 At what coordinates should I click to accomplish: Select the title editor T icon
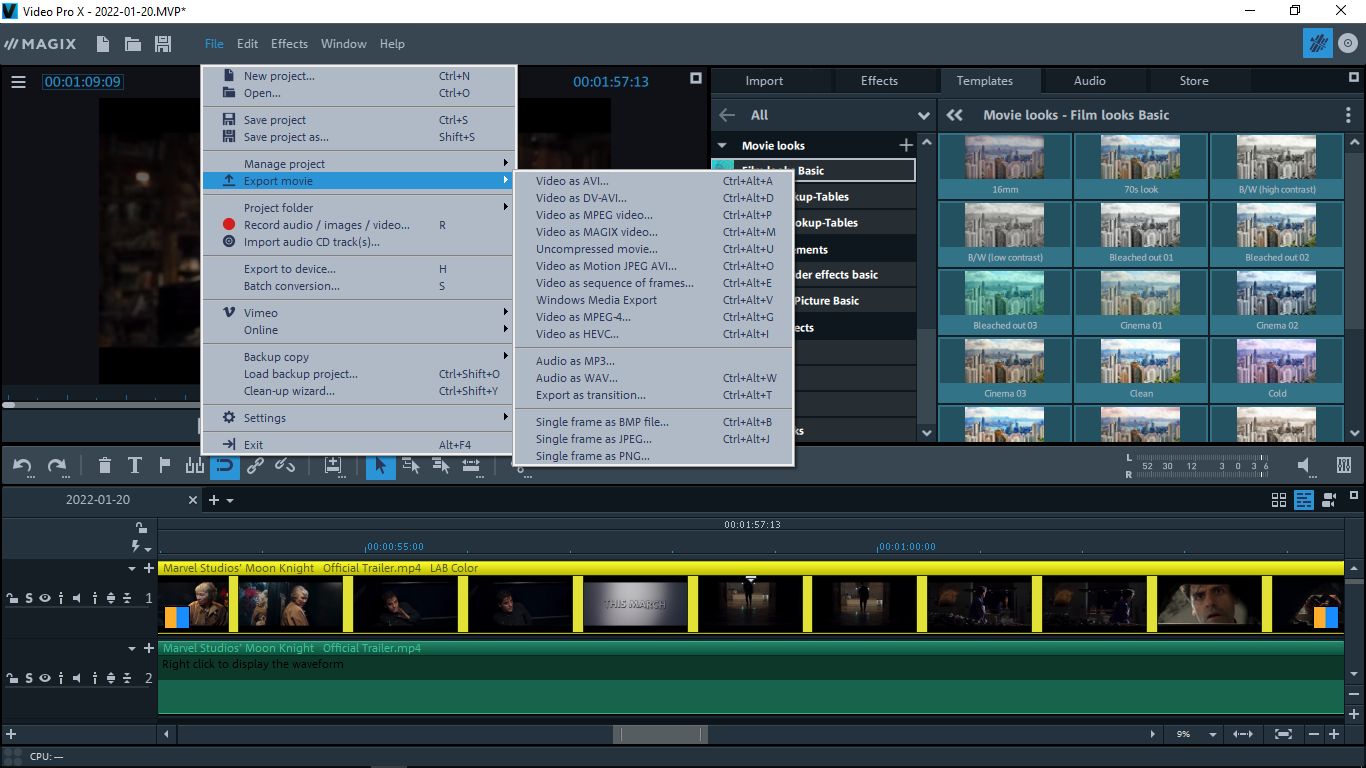click(x=134, y=465)
